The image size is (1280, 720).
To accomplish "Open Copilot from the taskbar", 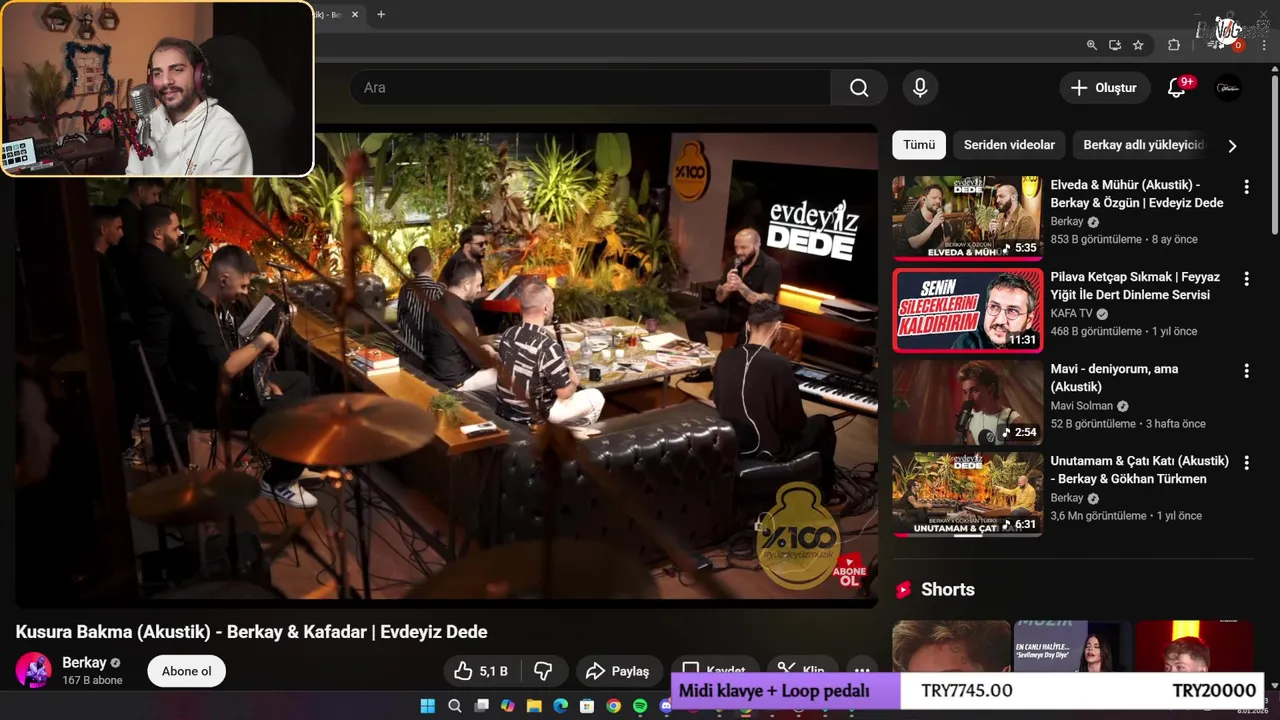I will [x=508, y=706].
